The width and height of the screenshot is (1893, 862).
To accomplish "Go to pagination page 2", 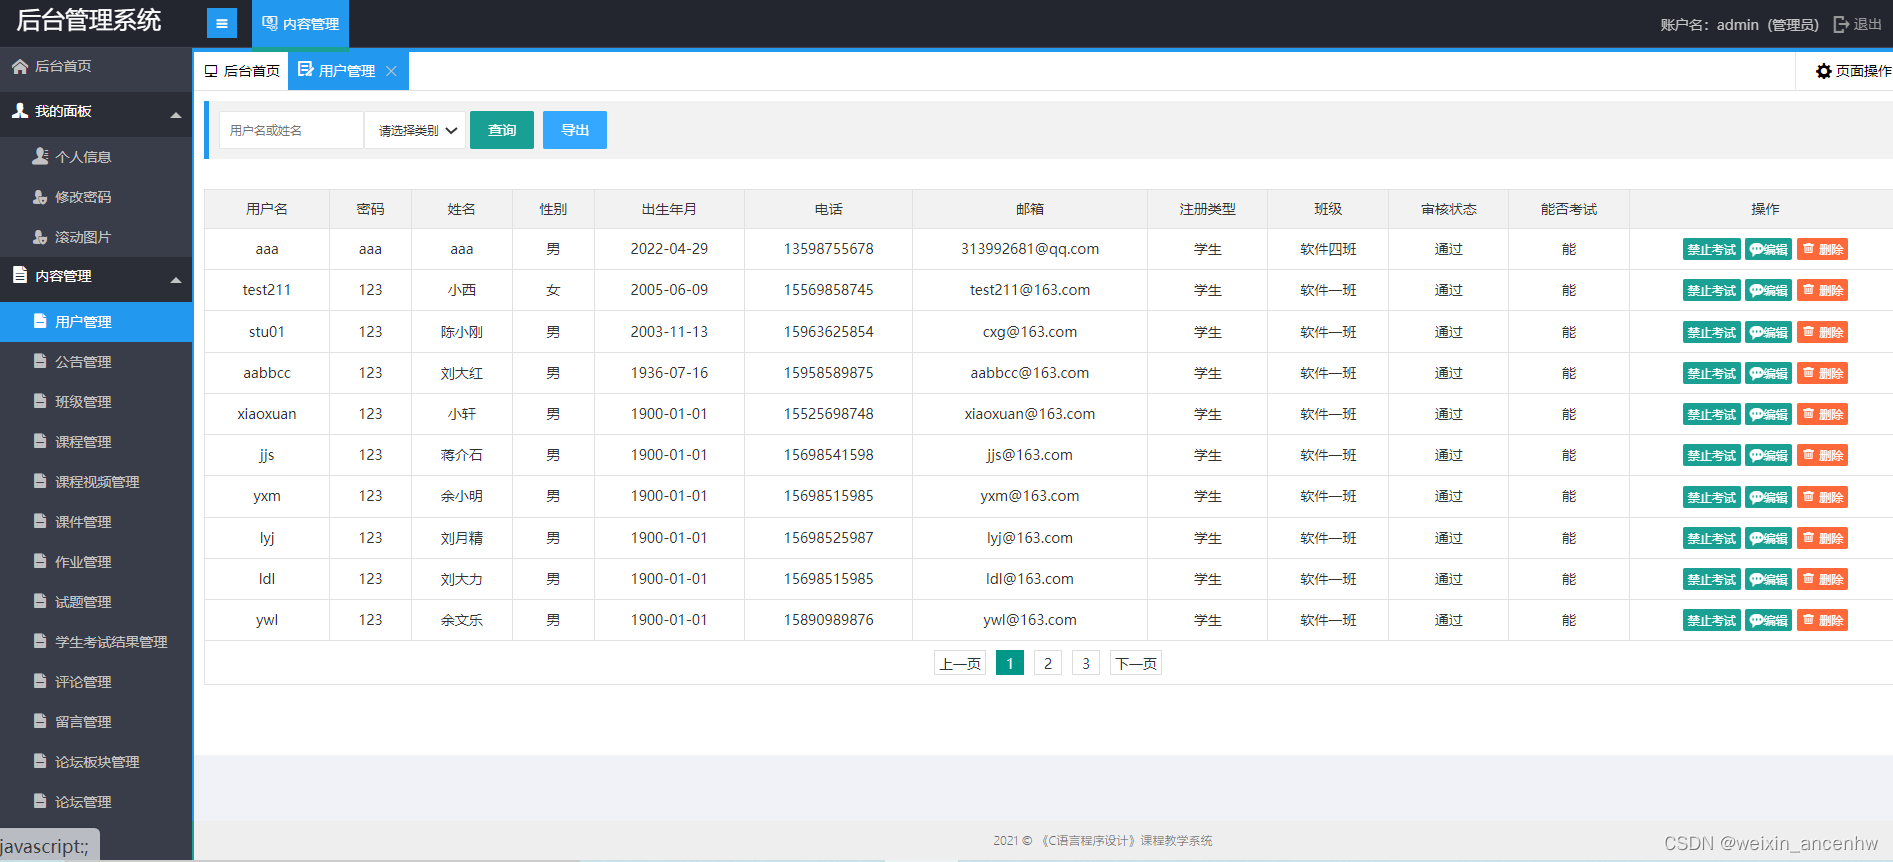I will 1048,663.
